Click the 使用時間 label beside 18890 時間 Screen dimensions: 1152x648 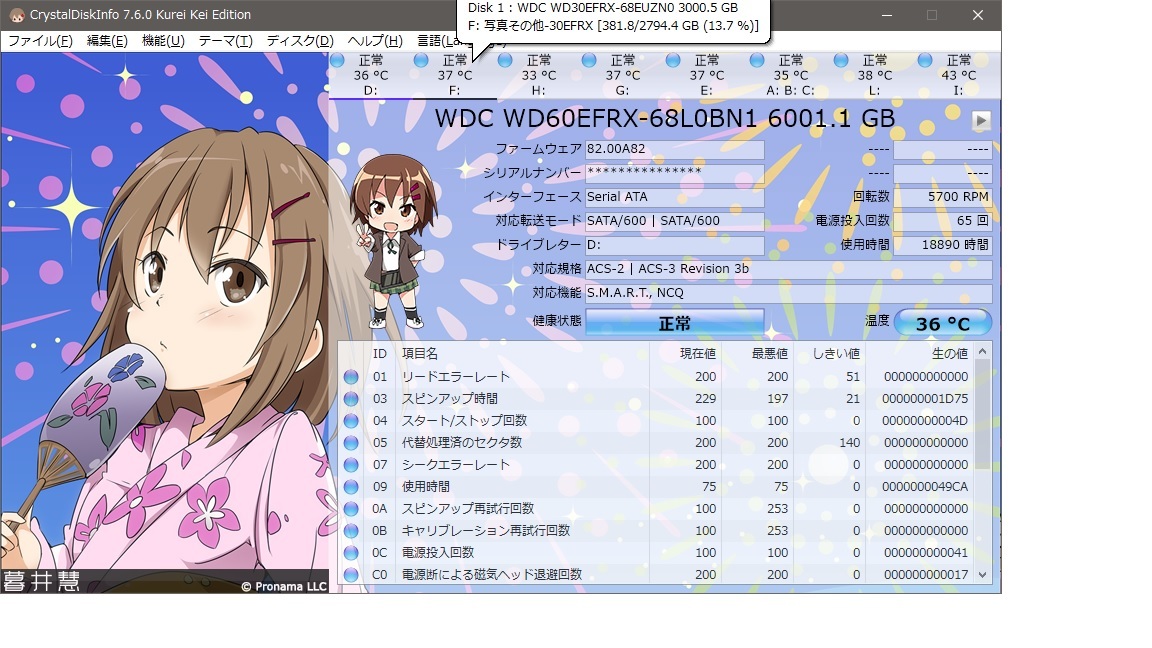865,245
